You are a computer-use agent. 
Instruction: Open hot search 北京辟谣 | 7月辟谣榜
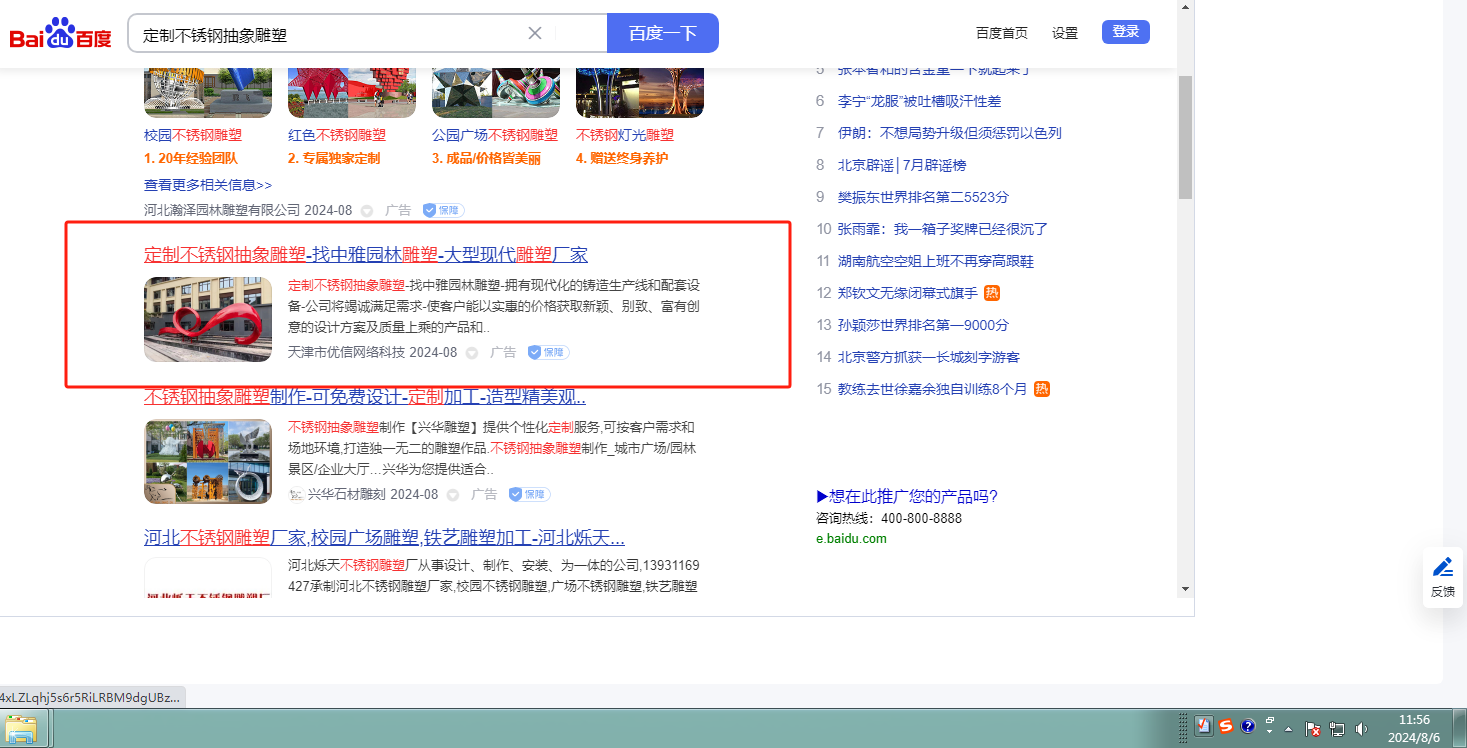point(902,165)
